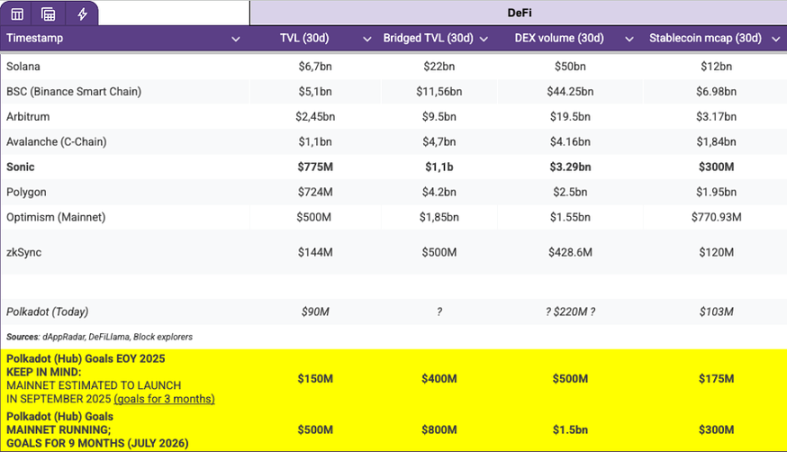Select the Polygon row name cell
This screenshot has height=452, width=787.
26,192
